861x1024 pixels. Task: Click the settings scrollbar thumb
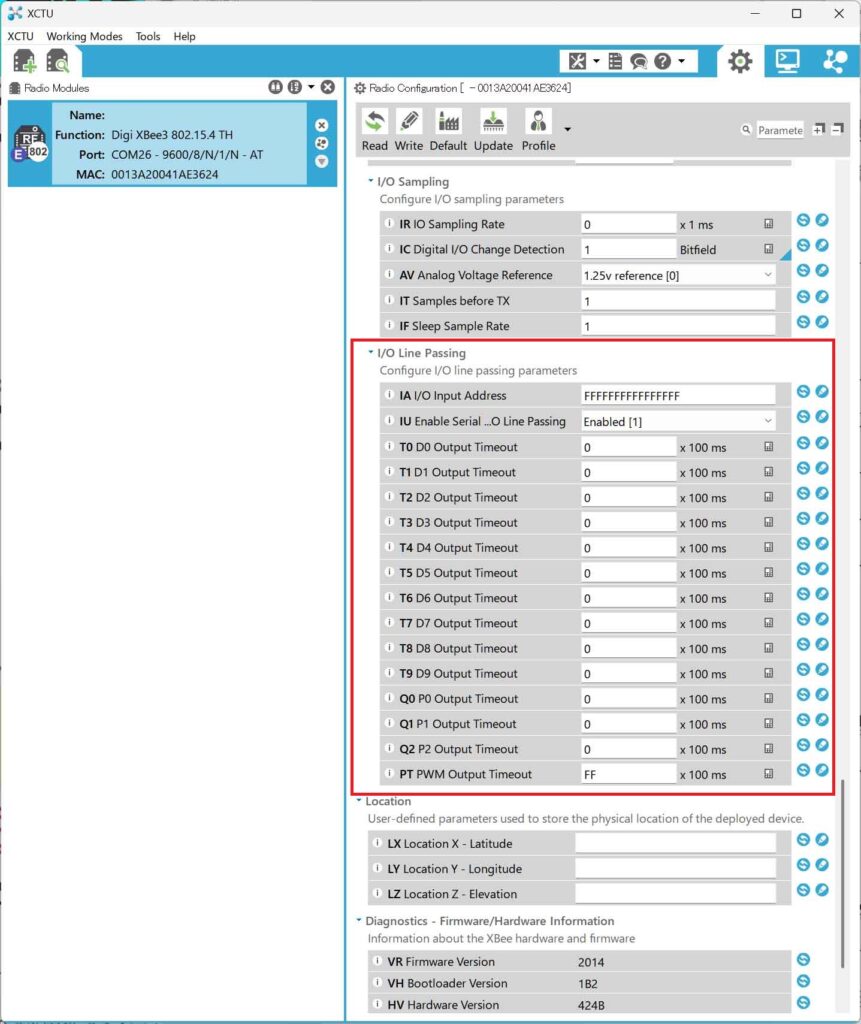(842, 873)
